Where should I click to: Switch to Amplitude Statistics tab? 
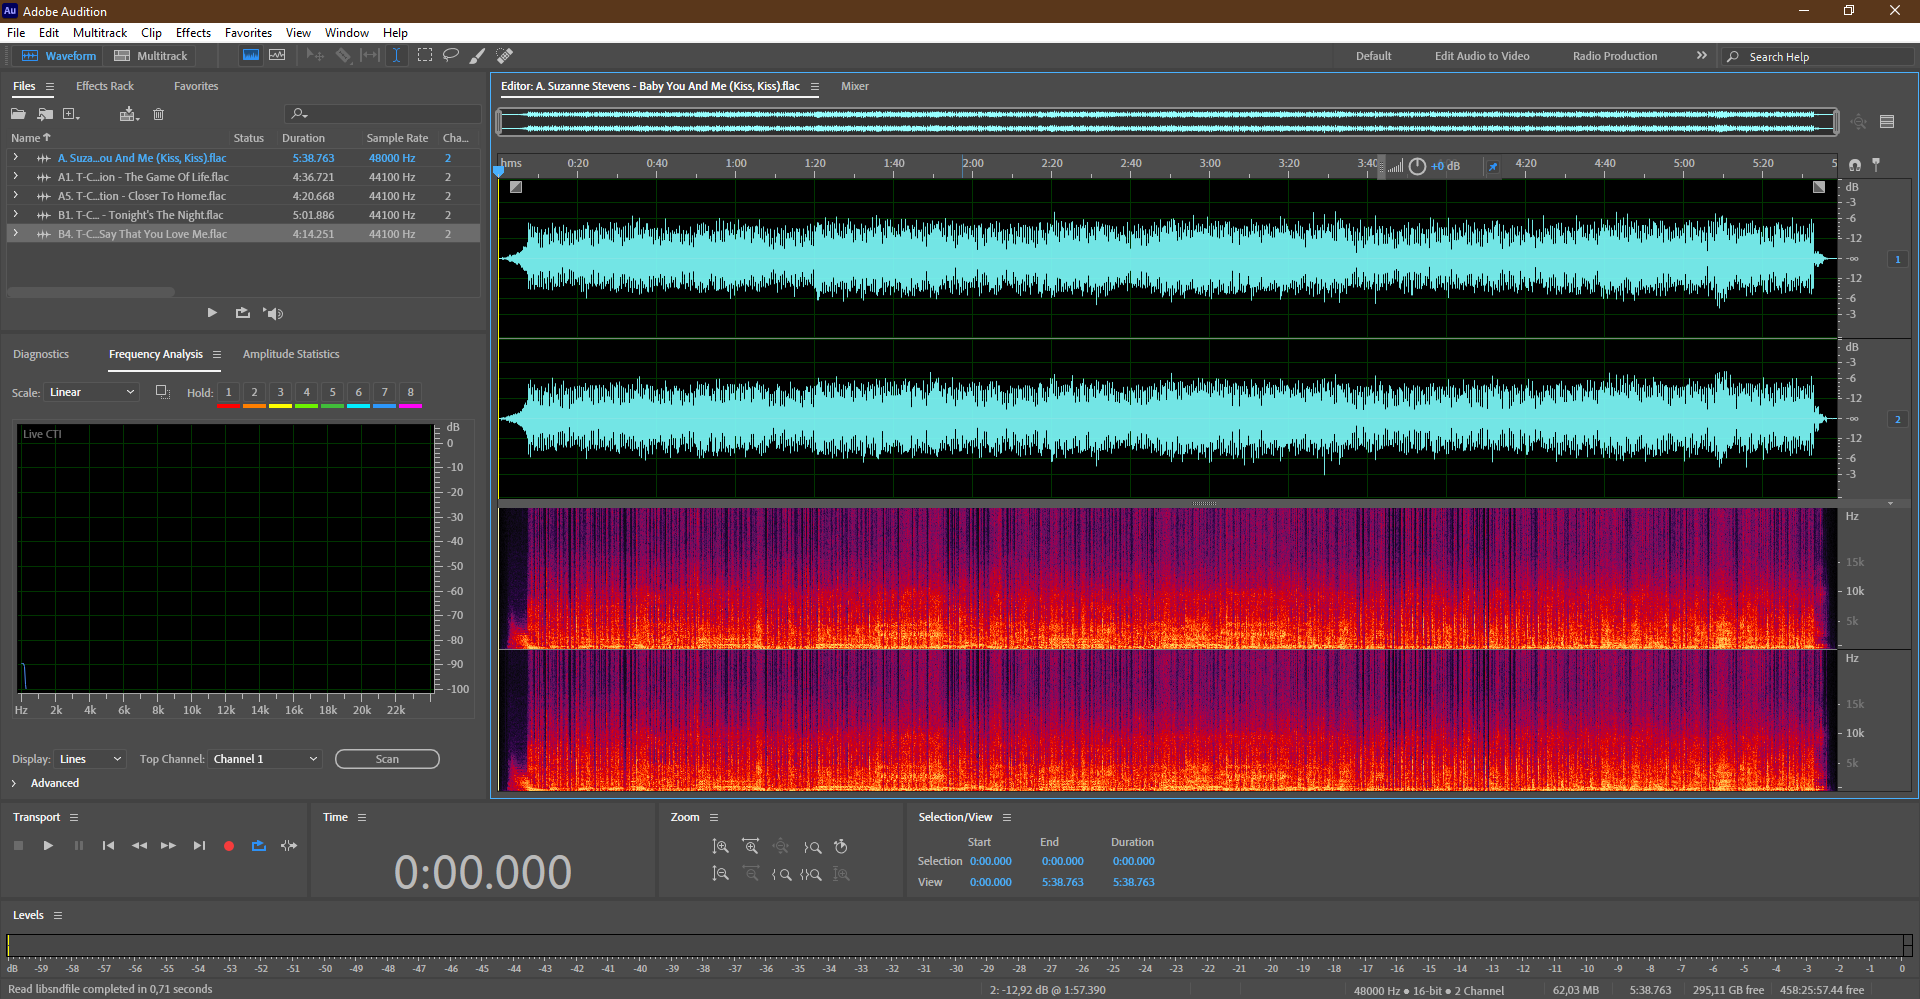pyautogui.click(x=291, y=354)
